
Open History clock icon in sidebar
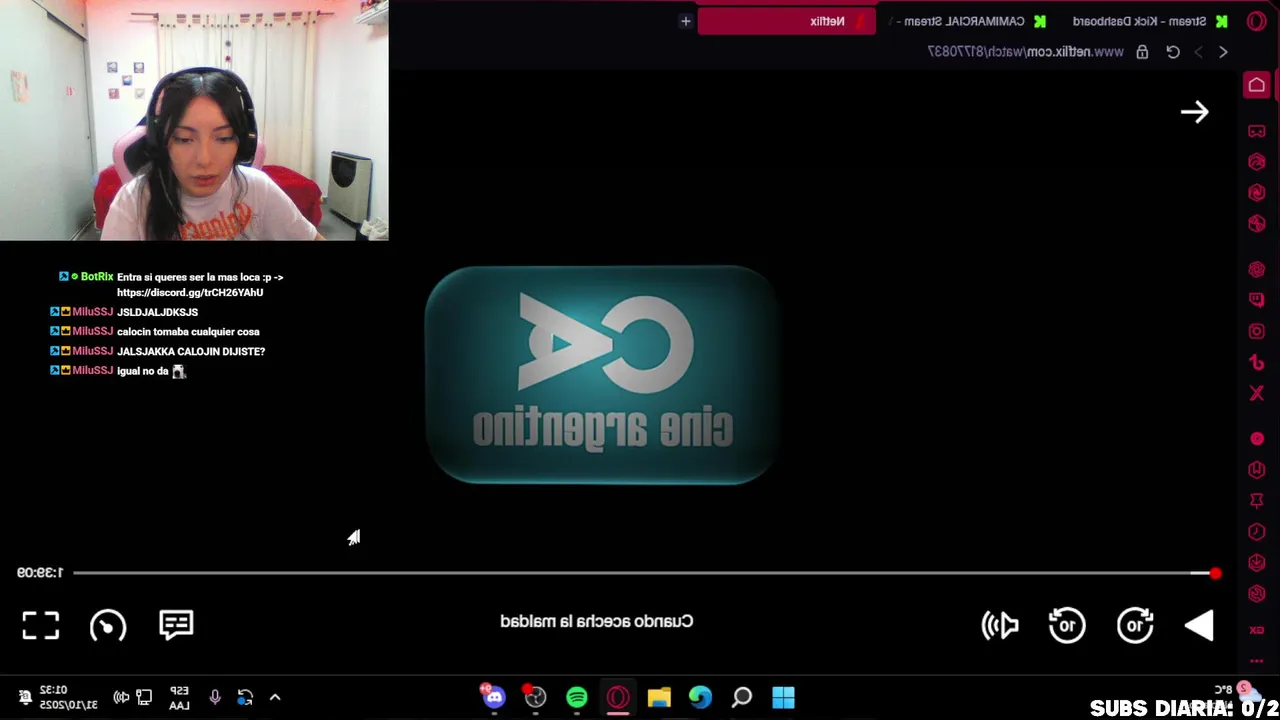coord(1257,532)
